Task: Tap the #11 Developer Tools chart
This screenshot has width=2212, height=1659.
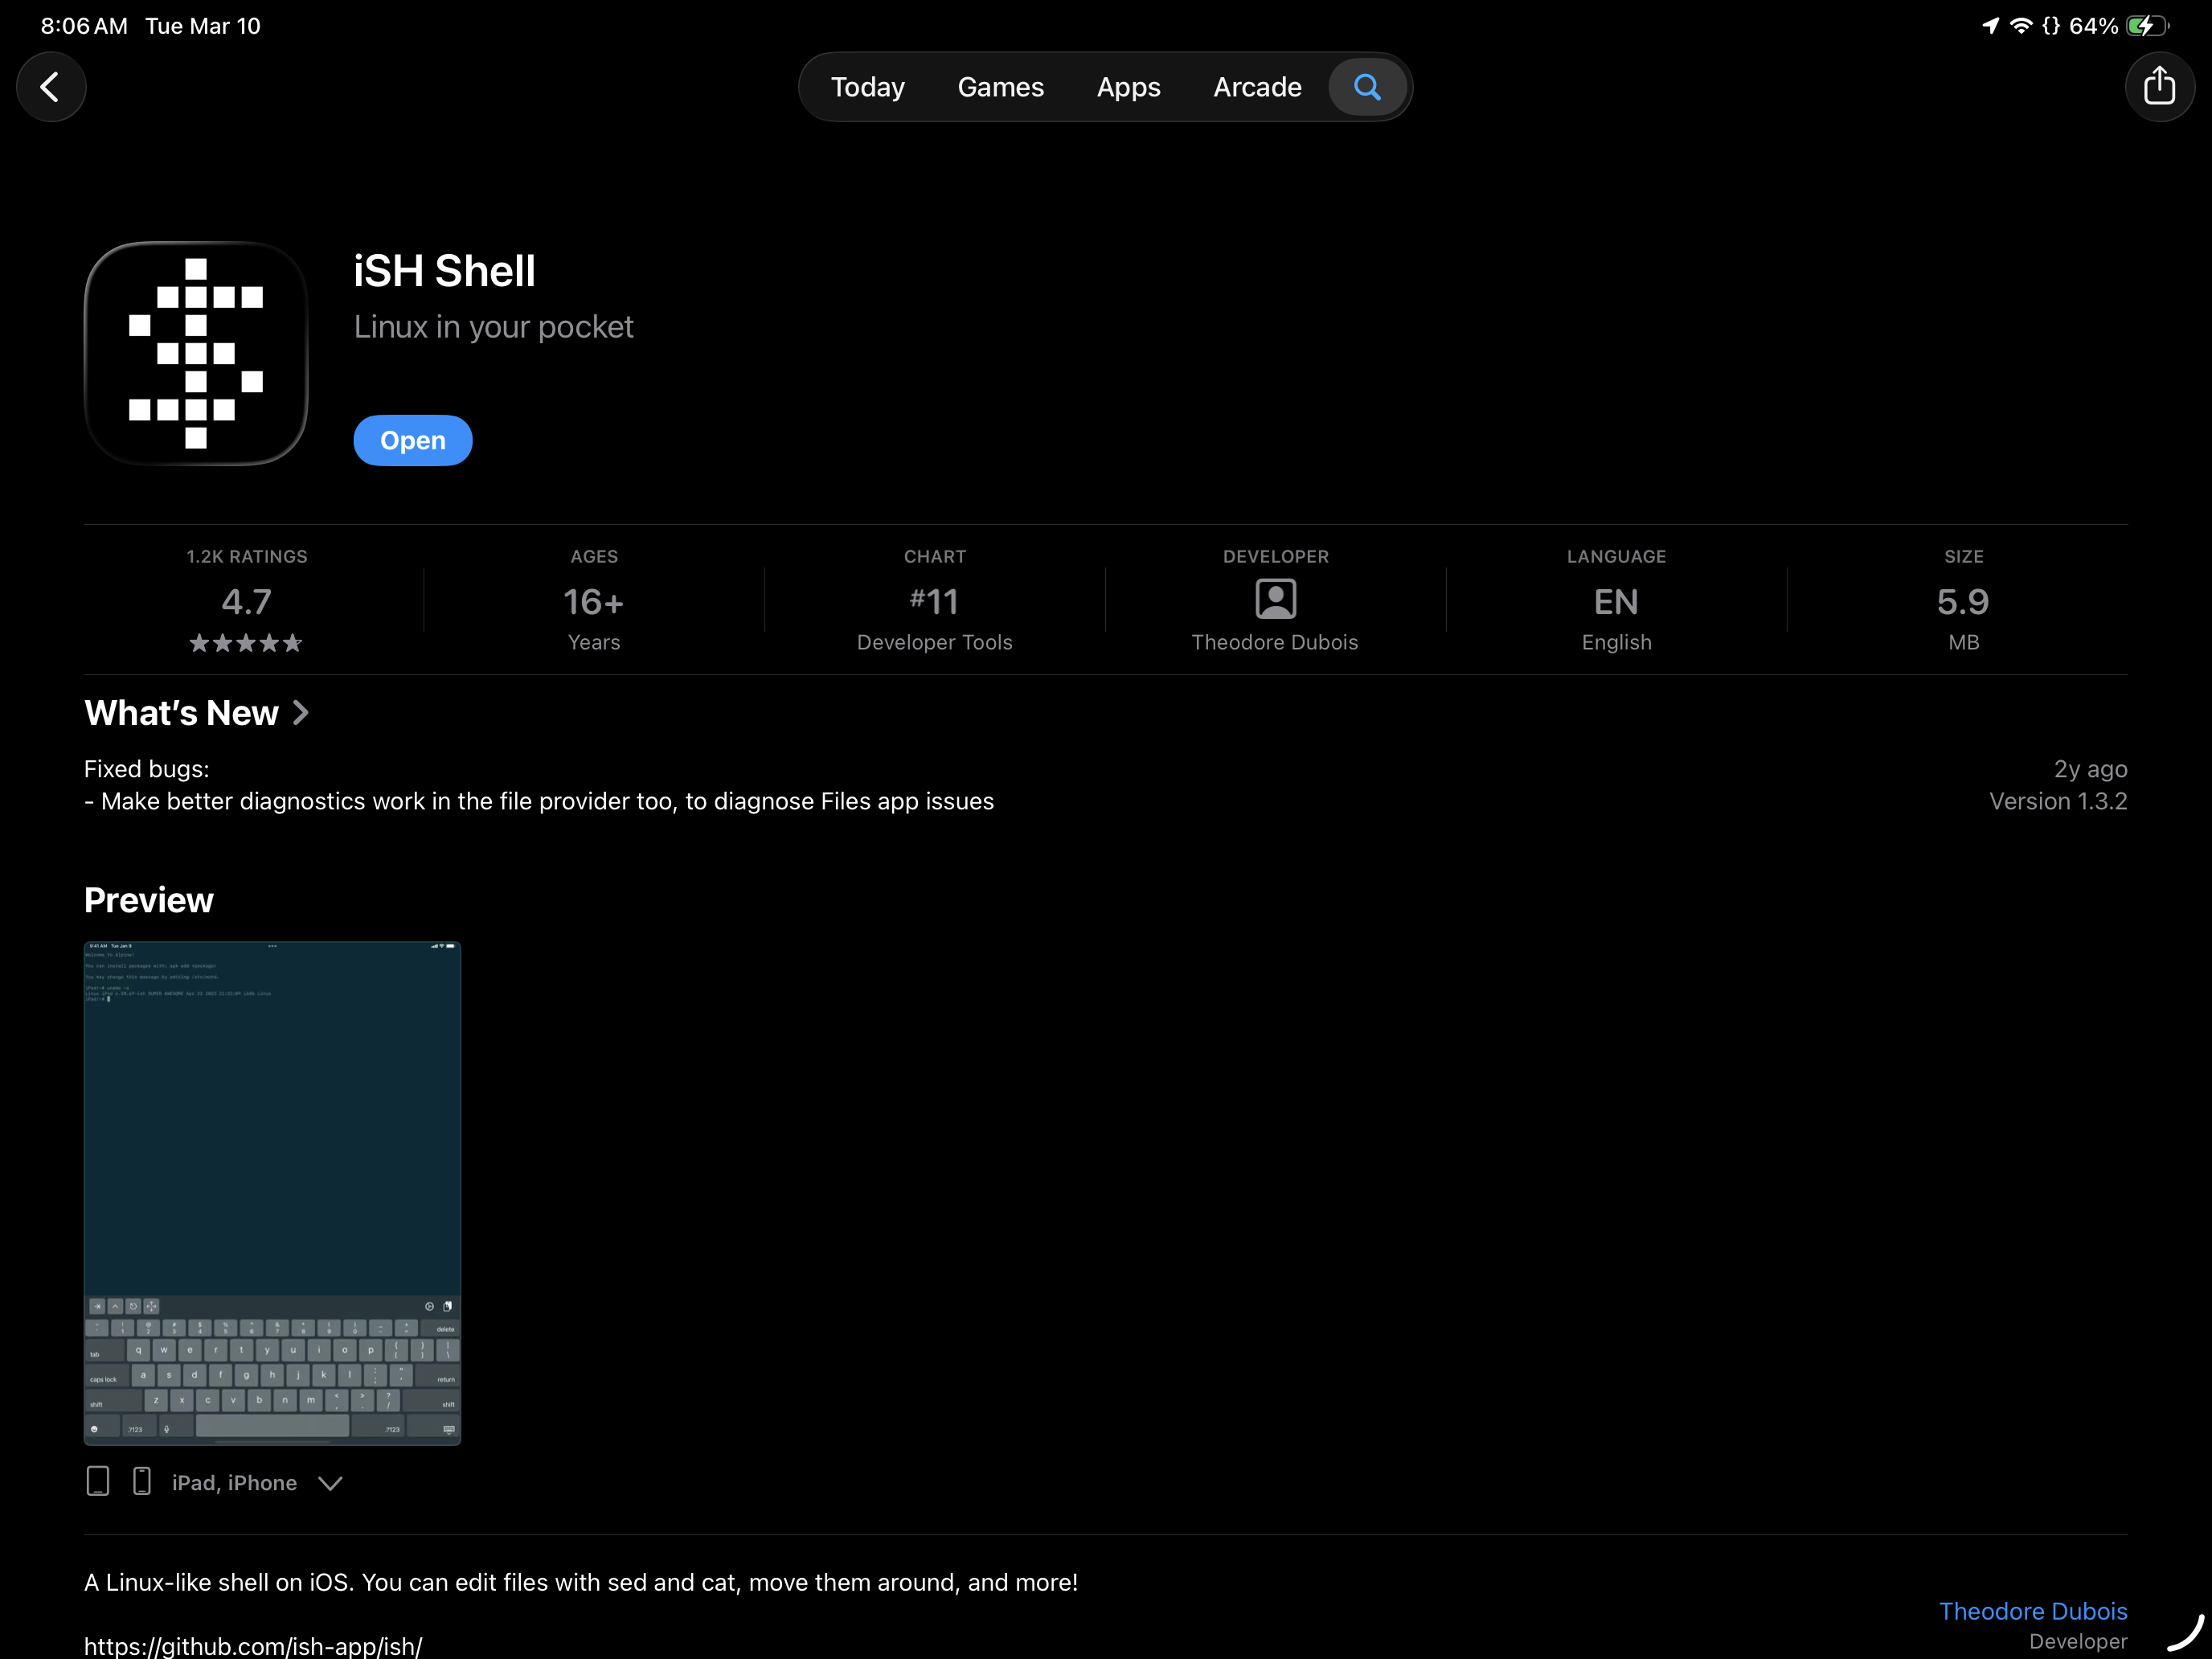Action: pos(934,601)
